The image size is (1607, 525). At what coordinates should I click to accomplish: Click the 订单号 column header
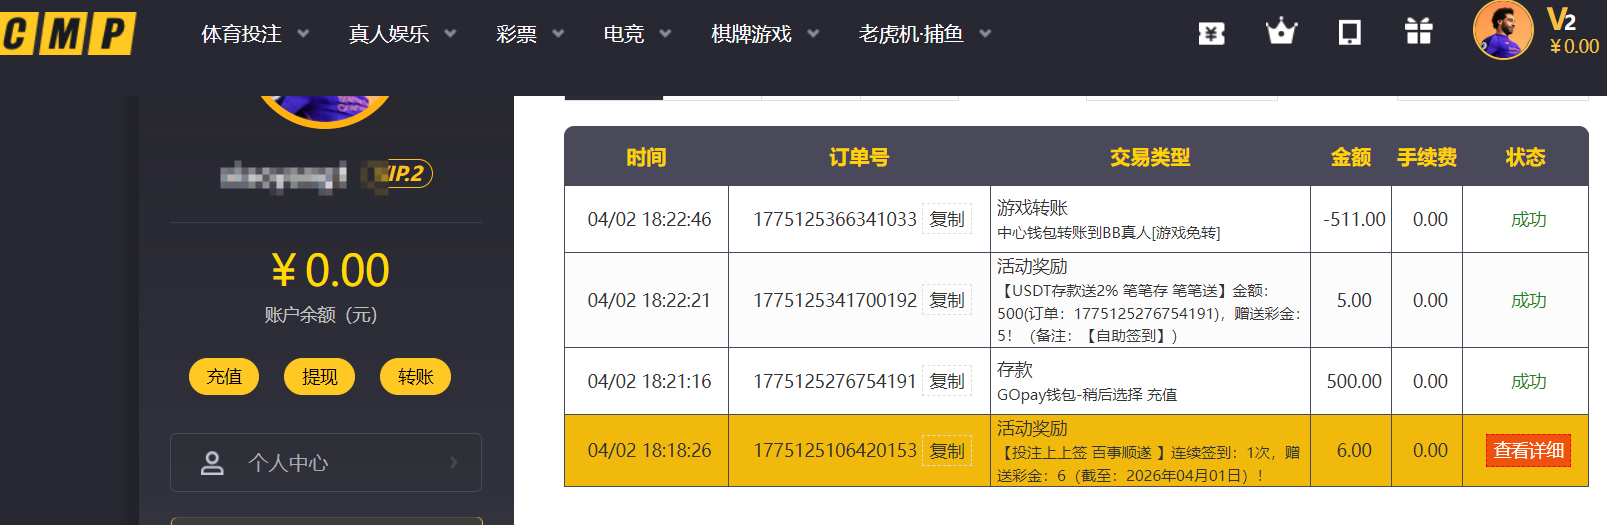pyautogui.click(x=859, y=157)
